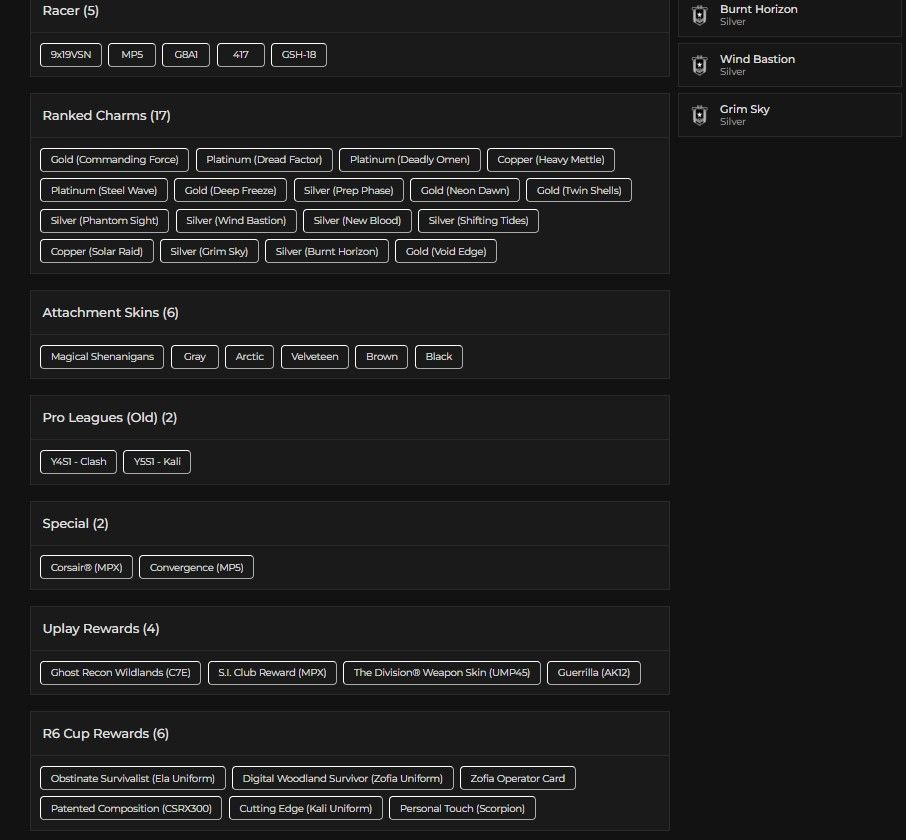Select Patented Composition (CSRX300) tag
906x840 pixels.
click(131, 809)
